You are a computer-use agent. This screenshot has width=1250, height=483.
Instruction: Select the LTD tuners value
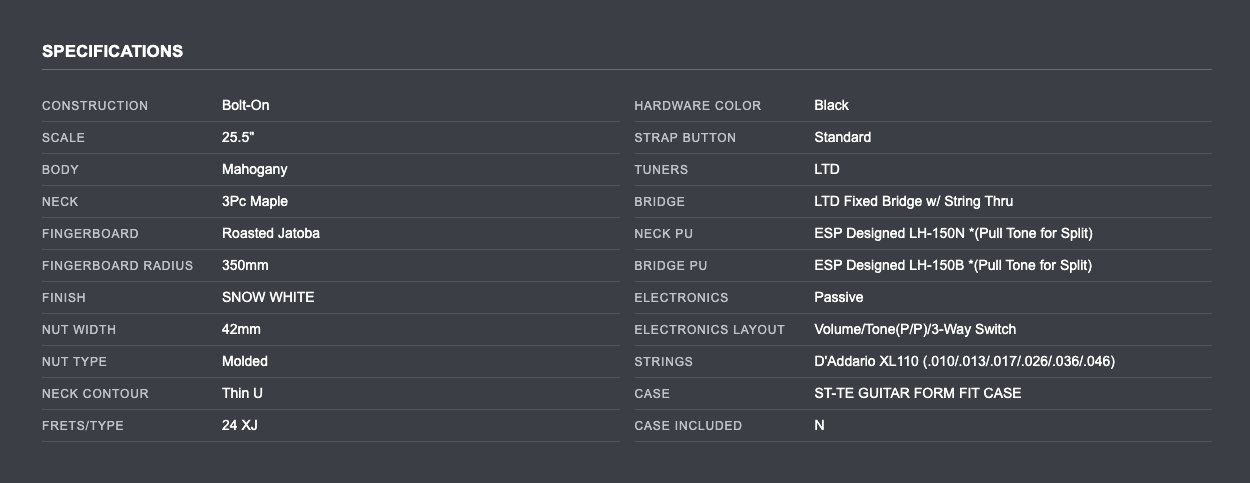[827, 169]
